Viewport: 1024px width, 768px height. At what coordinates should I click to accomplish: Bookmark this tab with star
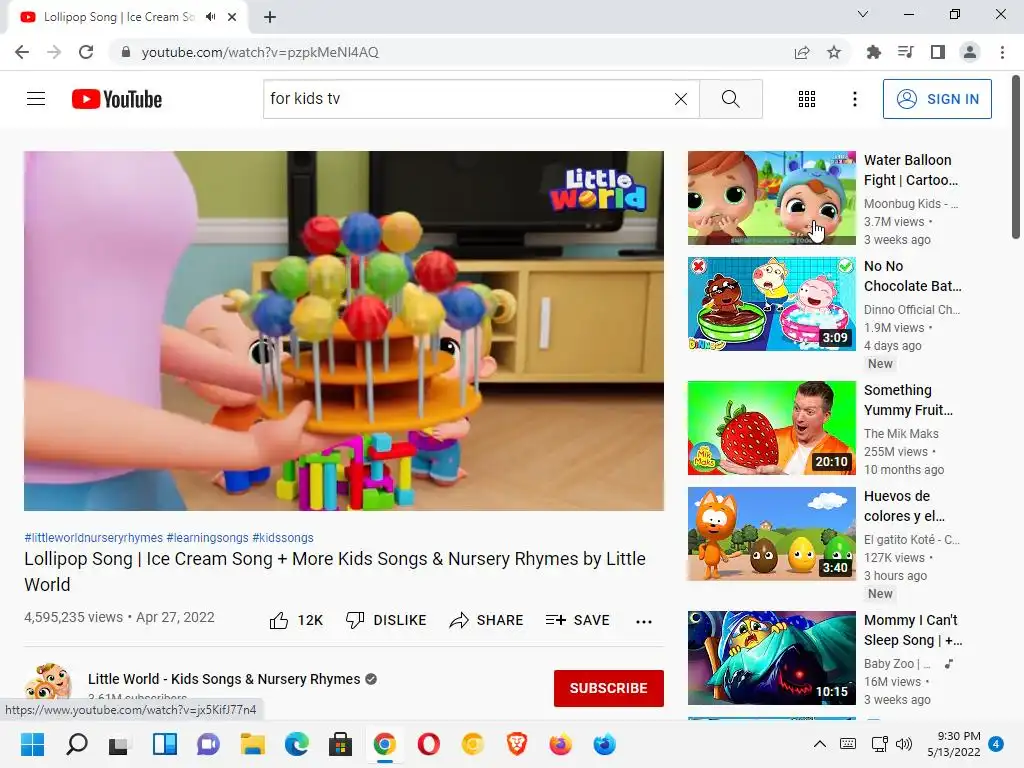pyautogui.click(x=834, y=52)
